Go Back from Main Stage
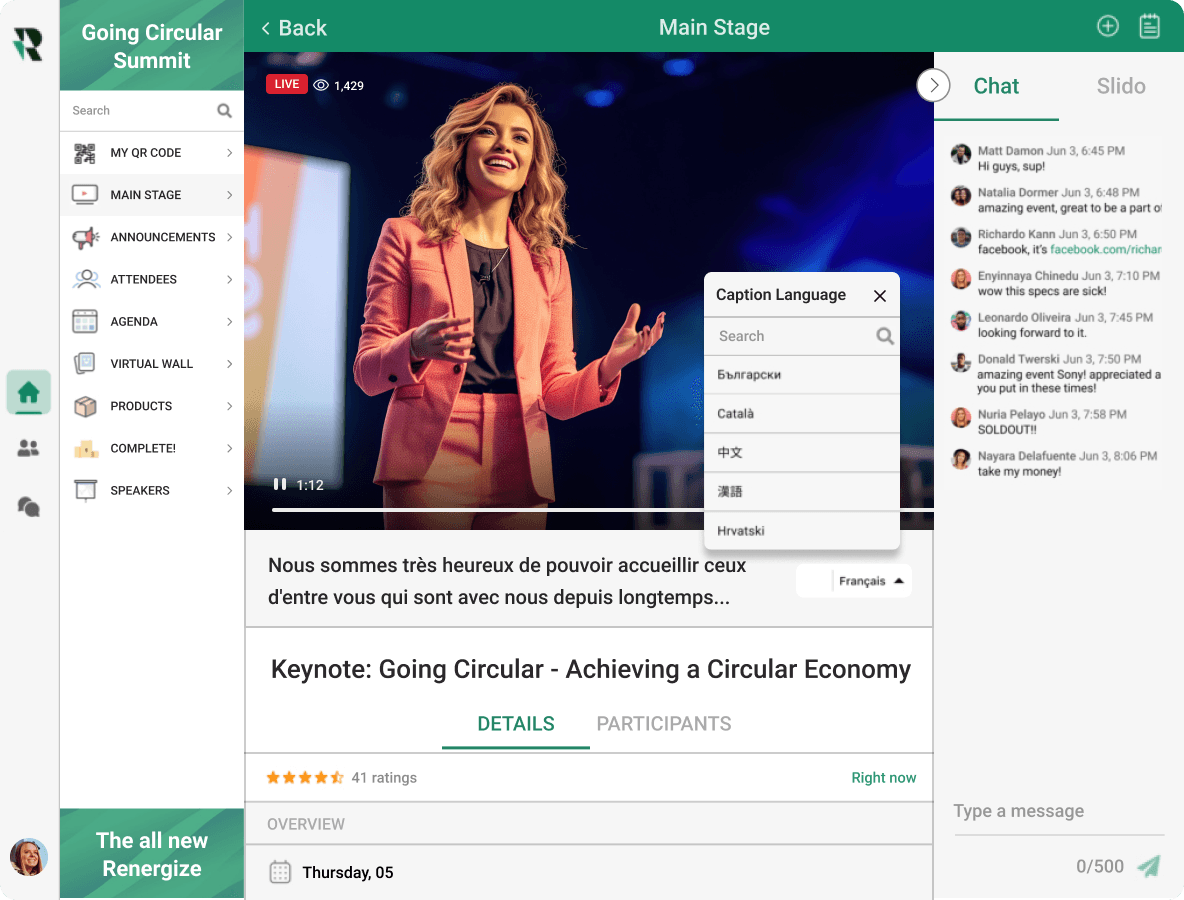The height and width of the screenshot is (900, 1184). (x=294, y=28)
